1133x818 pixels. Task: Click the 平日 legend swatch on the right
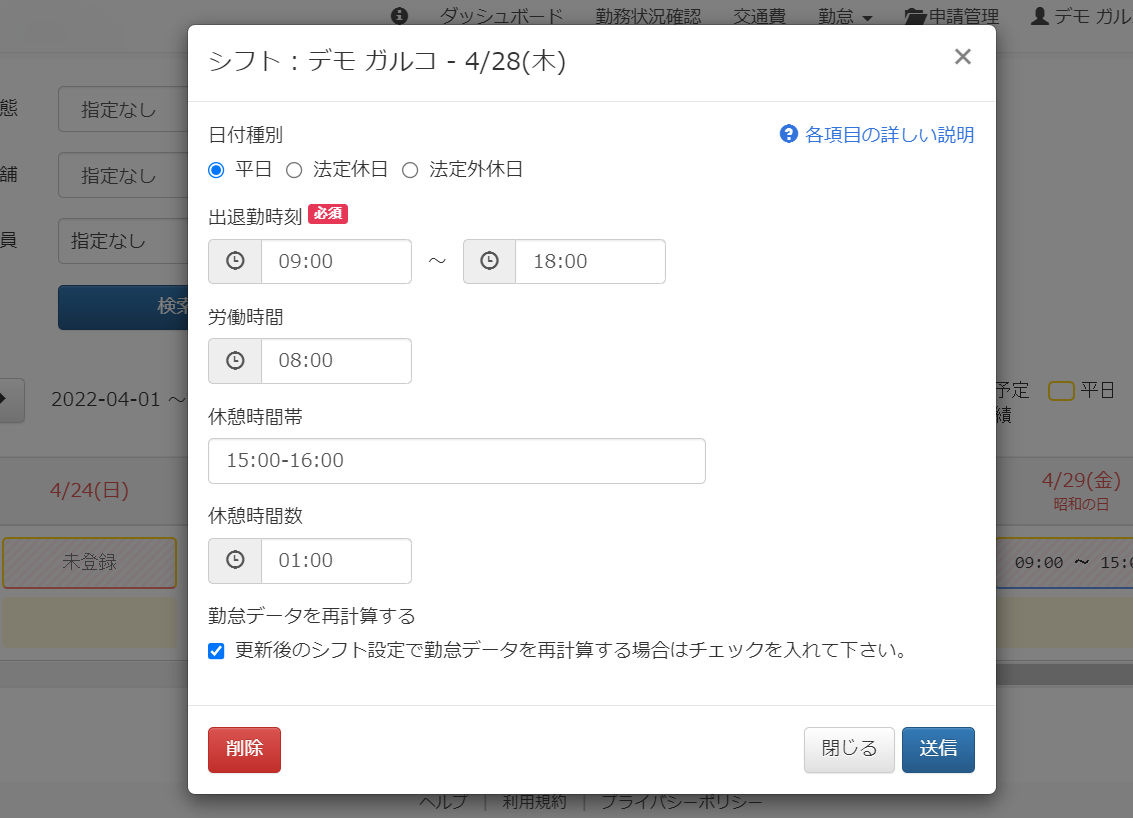[x=1061, y=391]
